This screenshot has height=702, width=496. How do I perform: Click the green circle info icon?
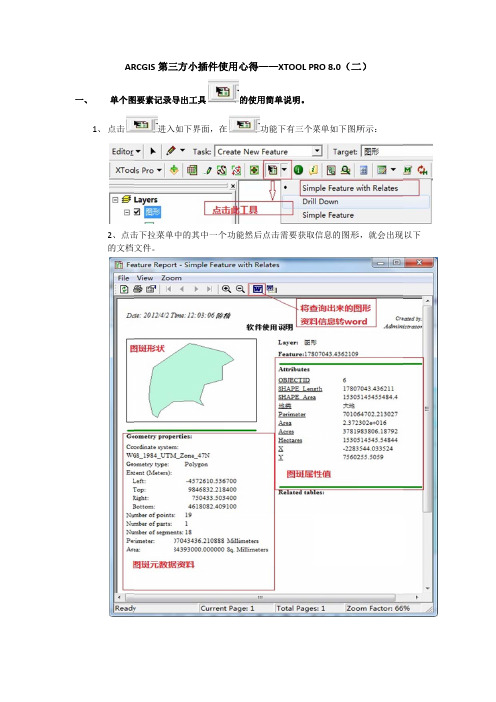(299, 170)
